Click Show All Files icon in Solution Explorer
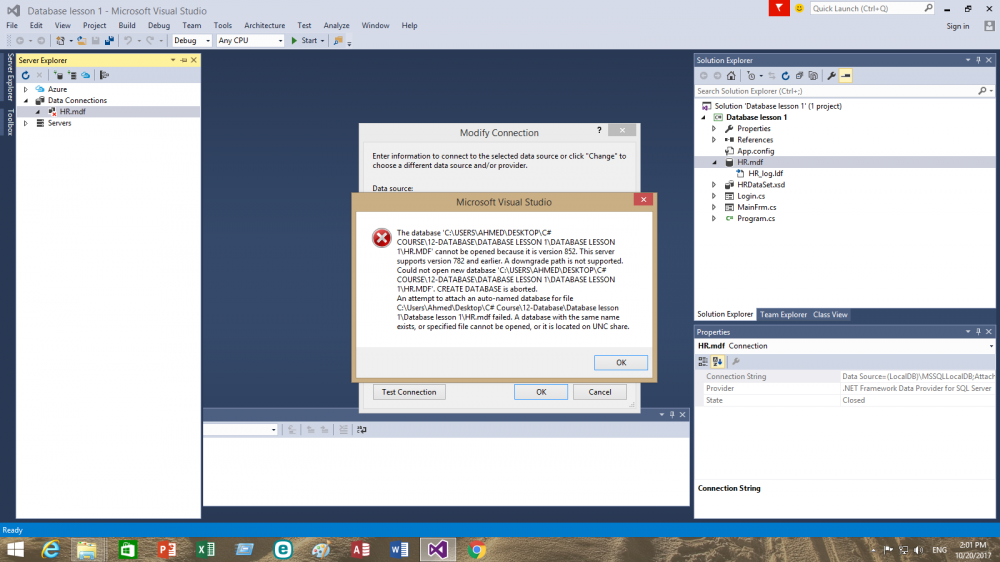1000x562 pixels. [x=813, y=76]
